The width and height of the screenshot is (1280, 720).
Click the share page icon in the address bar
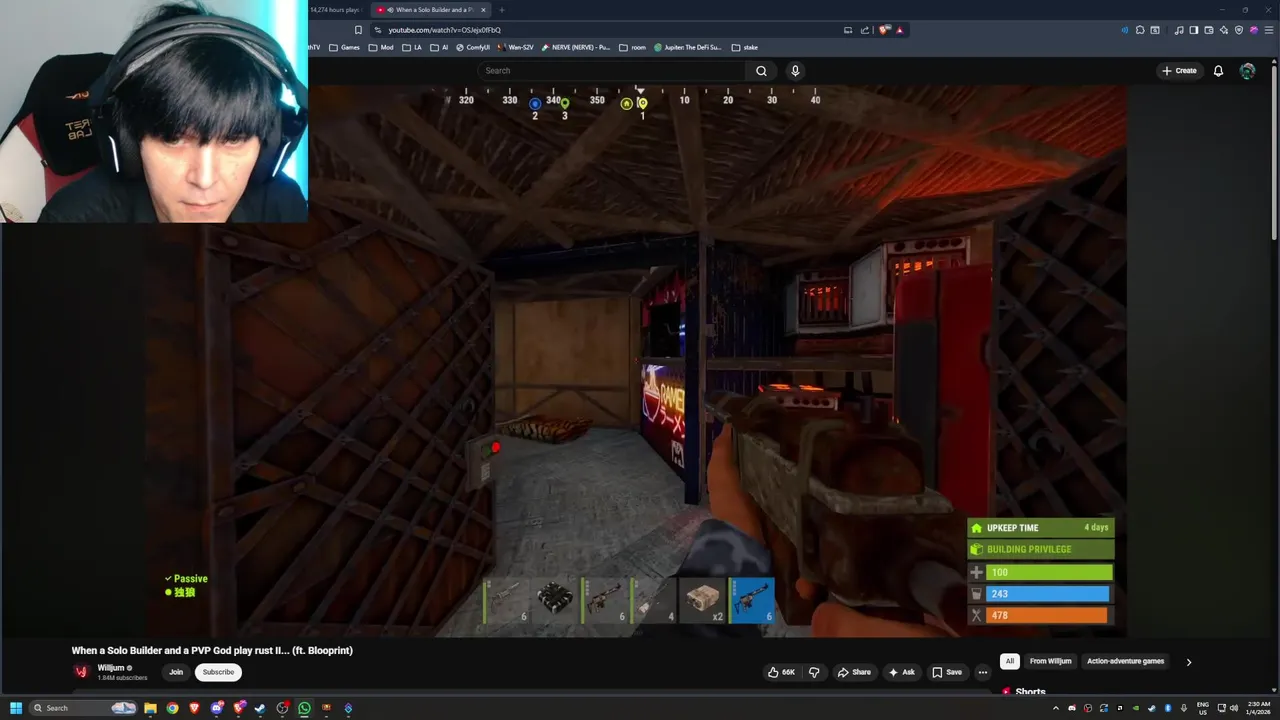pos(865,30)
